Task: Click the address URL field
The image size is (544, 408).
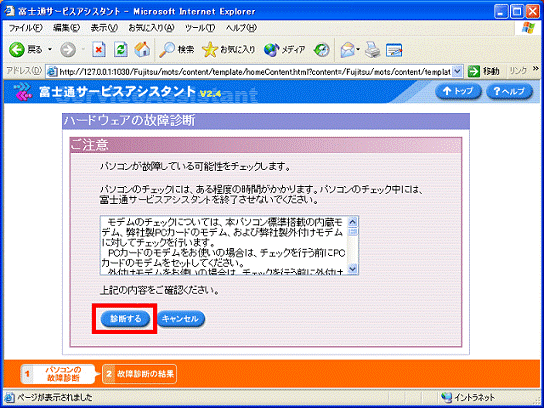Action: 255,71
